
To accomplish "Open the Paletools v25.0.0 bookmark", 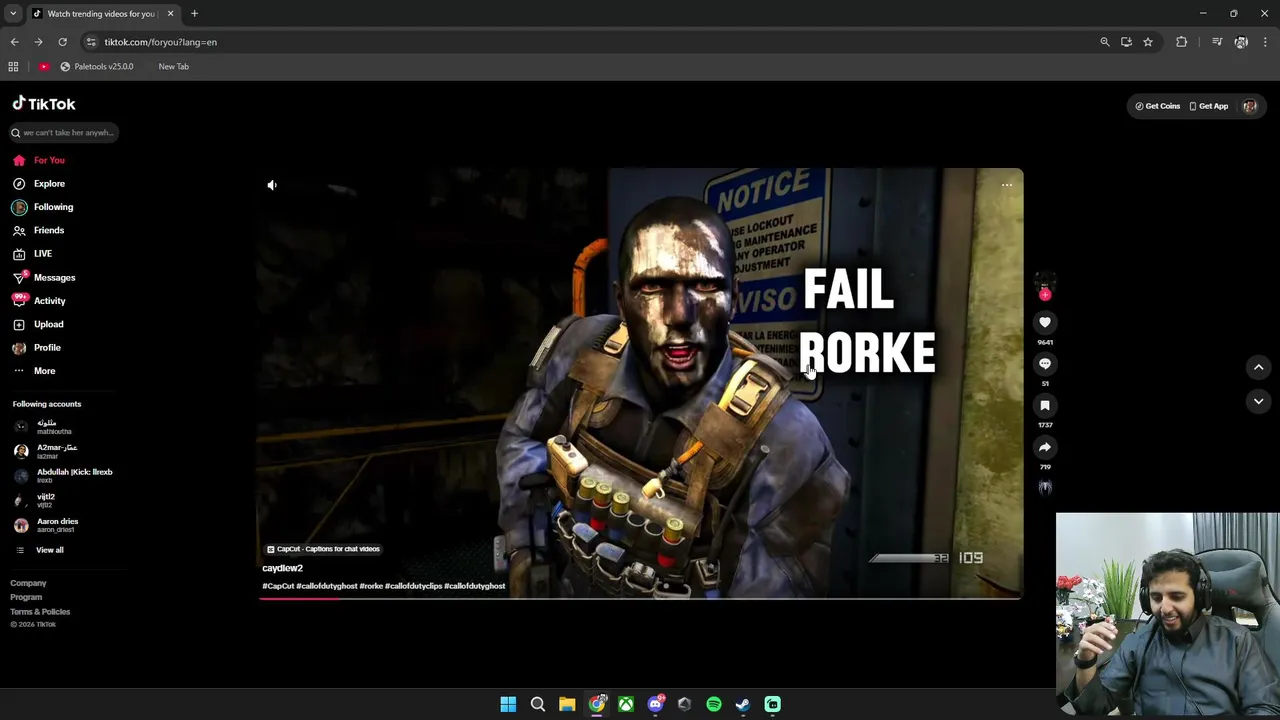I will pyautogui.click(x=96, y=67).
